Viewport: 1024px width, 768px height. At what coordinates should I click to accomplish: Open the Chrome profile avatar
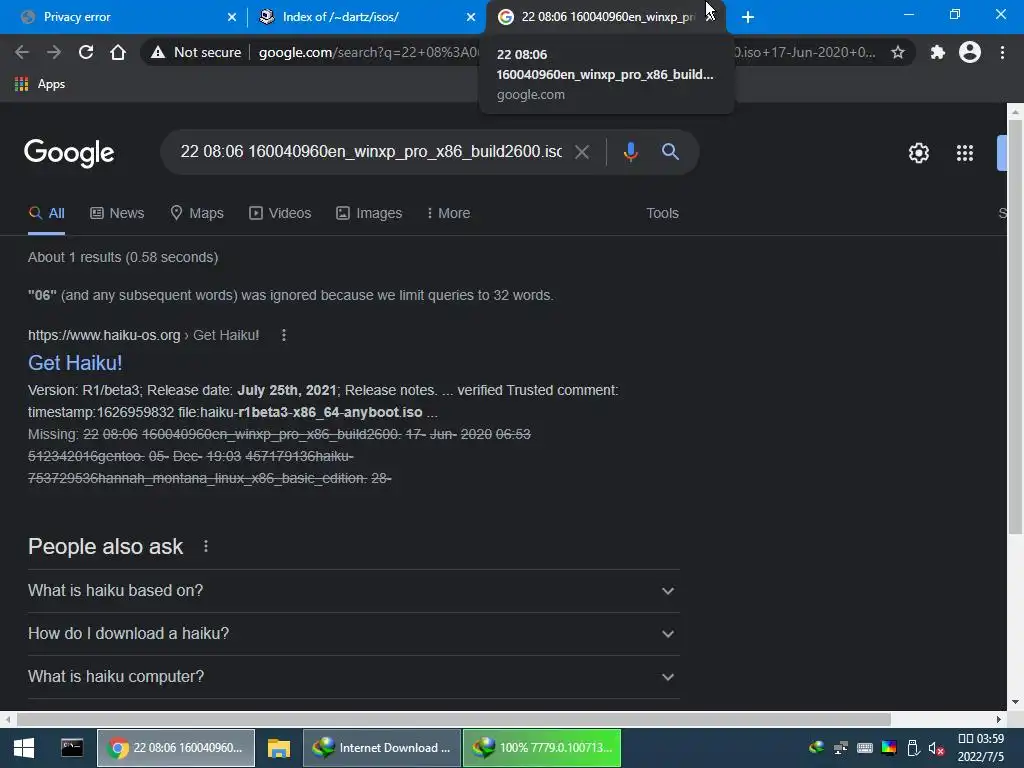[x=970, y=52]
